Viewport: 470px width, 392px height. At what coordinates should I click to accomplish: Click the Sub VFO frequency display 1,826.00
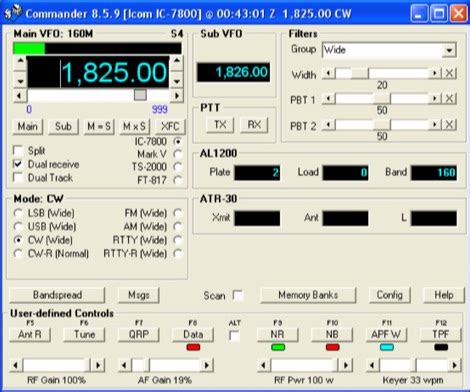tap(234, 72)
